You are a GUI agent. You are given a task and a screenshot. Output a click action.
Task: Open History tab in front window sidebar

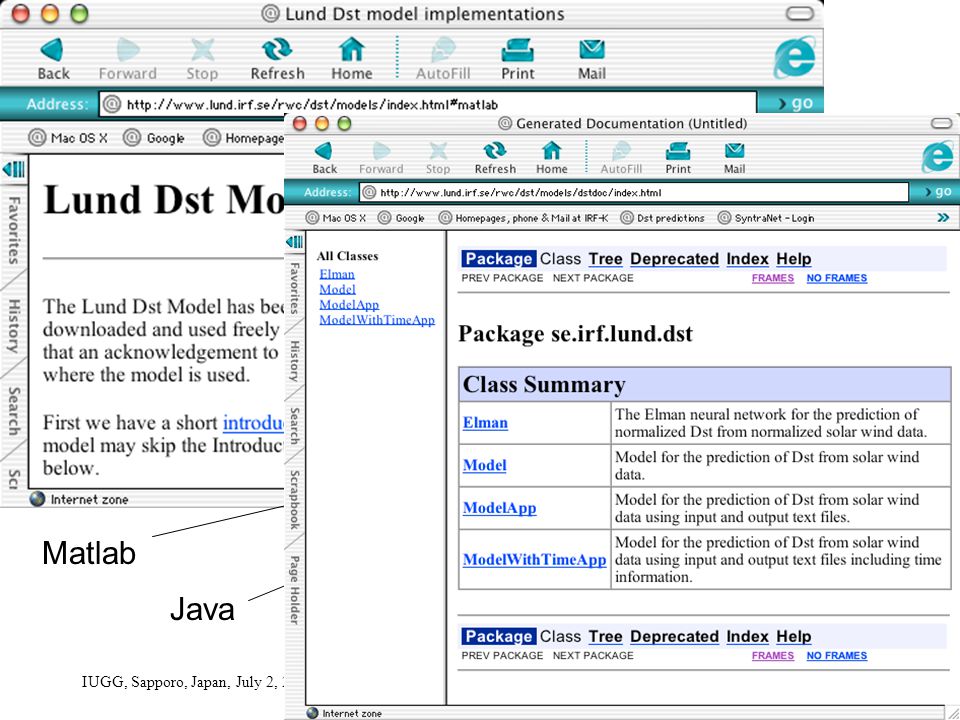[294, 361]
